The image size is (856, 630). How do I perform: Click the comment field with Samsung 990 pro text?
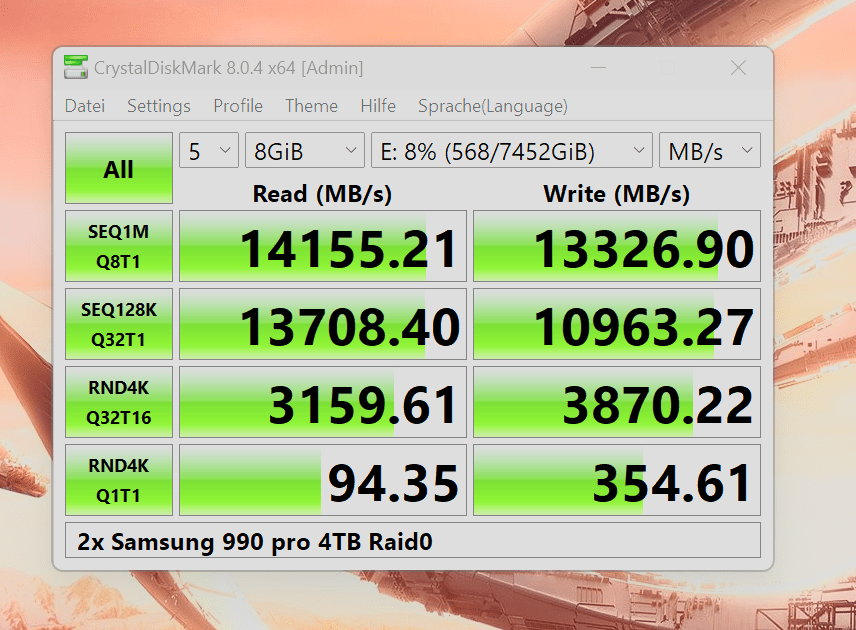click(413, 540)
